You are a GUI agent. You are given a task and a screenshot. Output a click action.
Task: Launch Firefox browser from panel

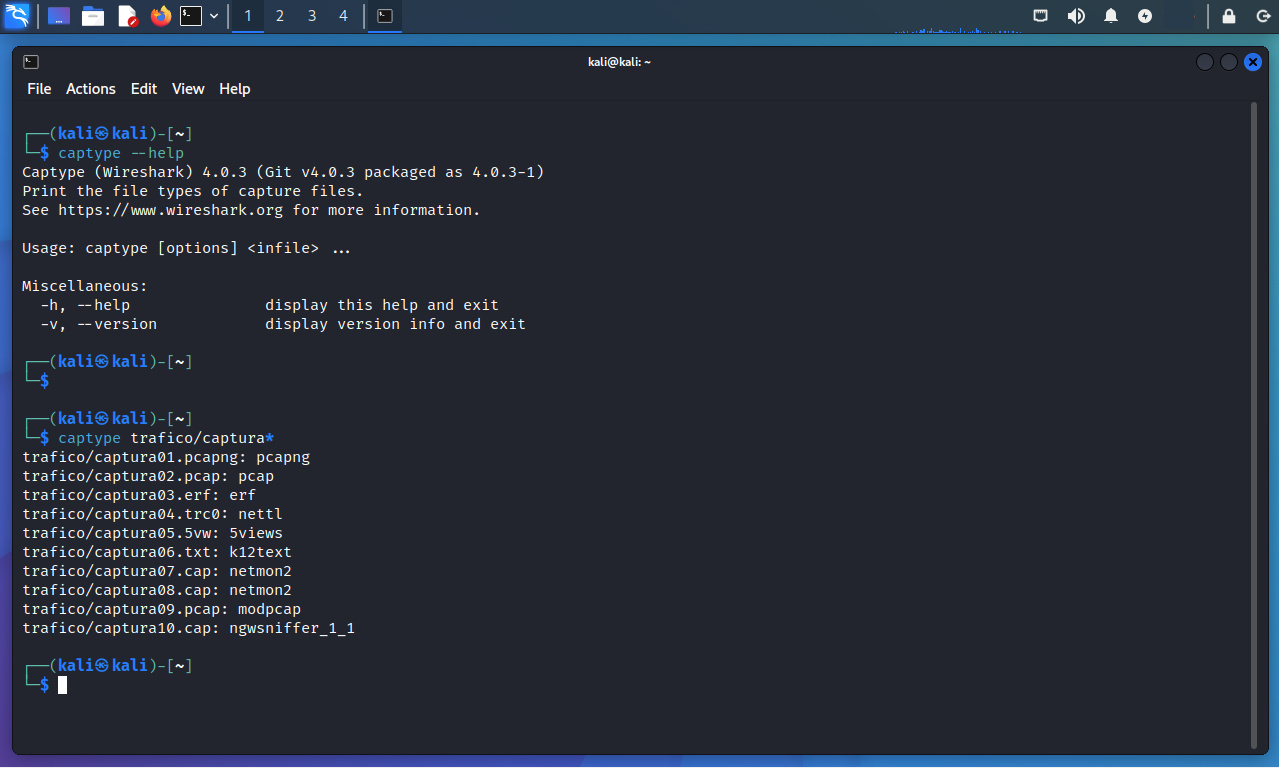(x=160, y=16)
